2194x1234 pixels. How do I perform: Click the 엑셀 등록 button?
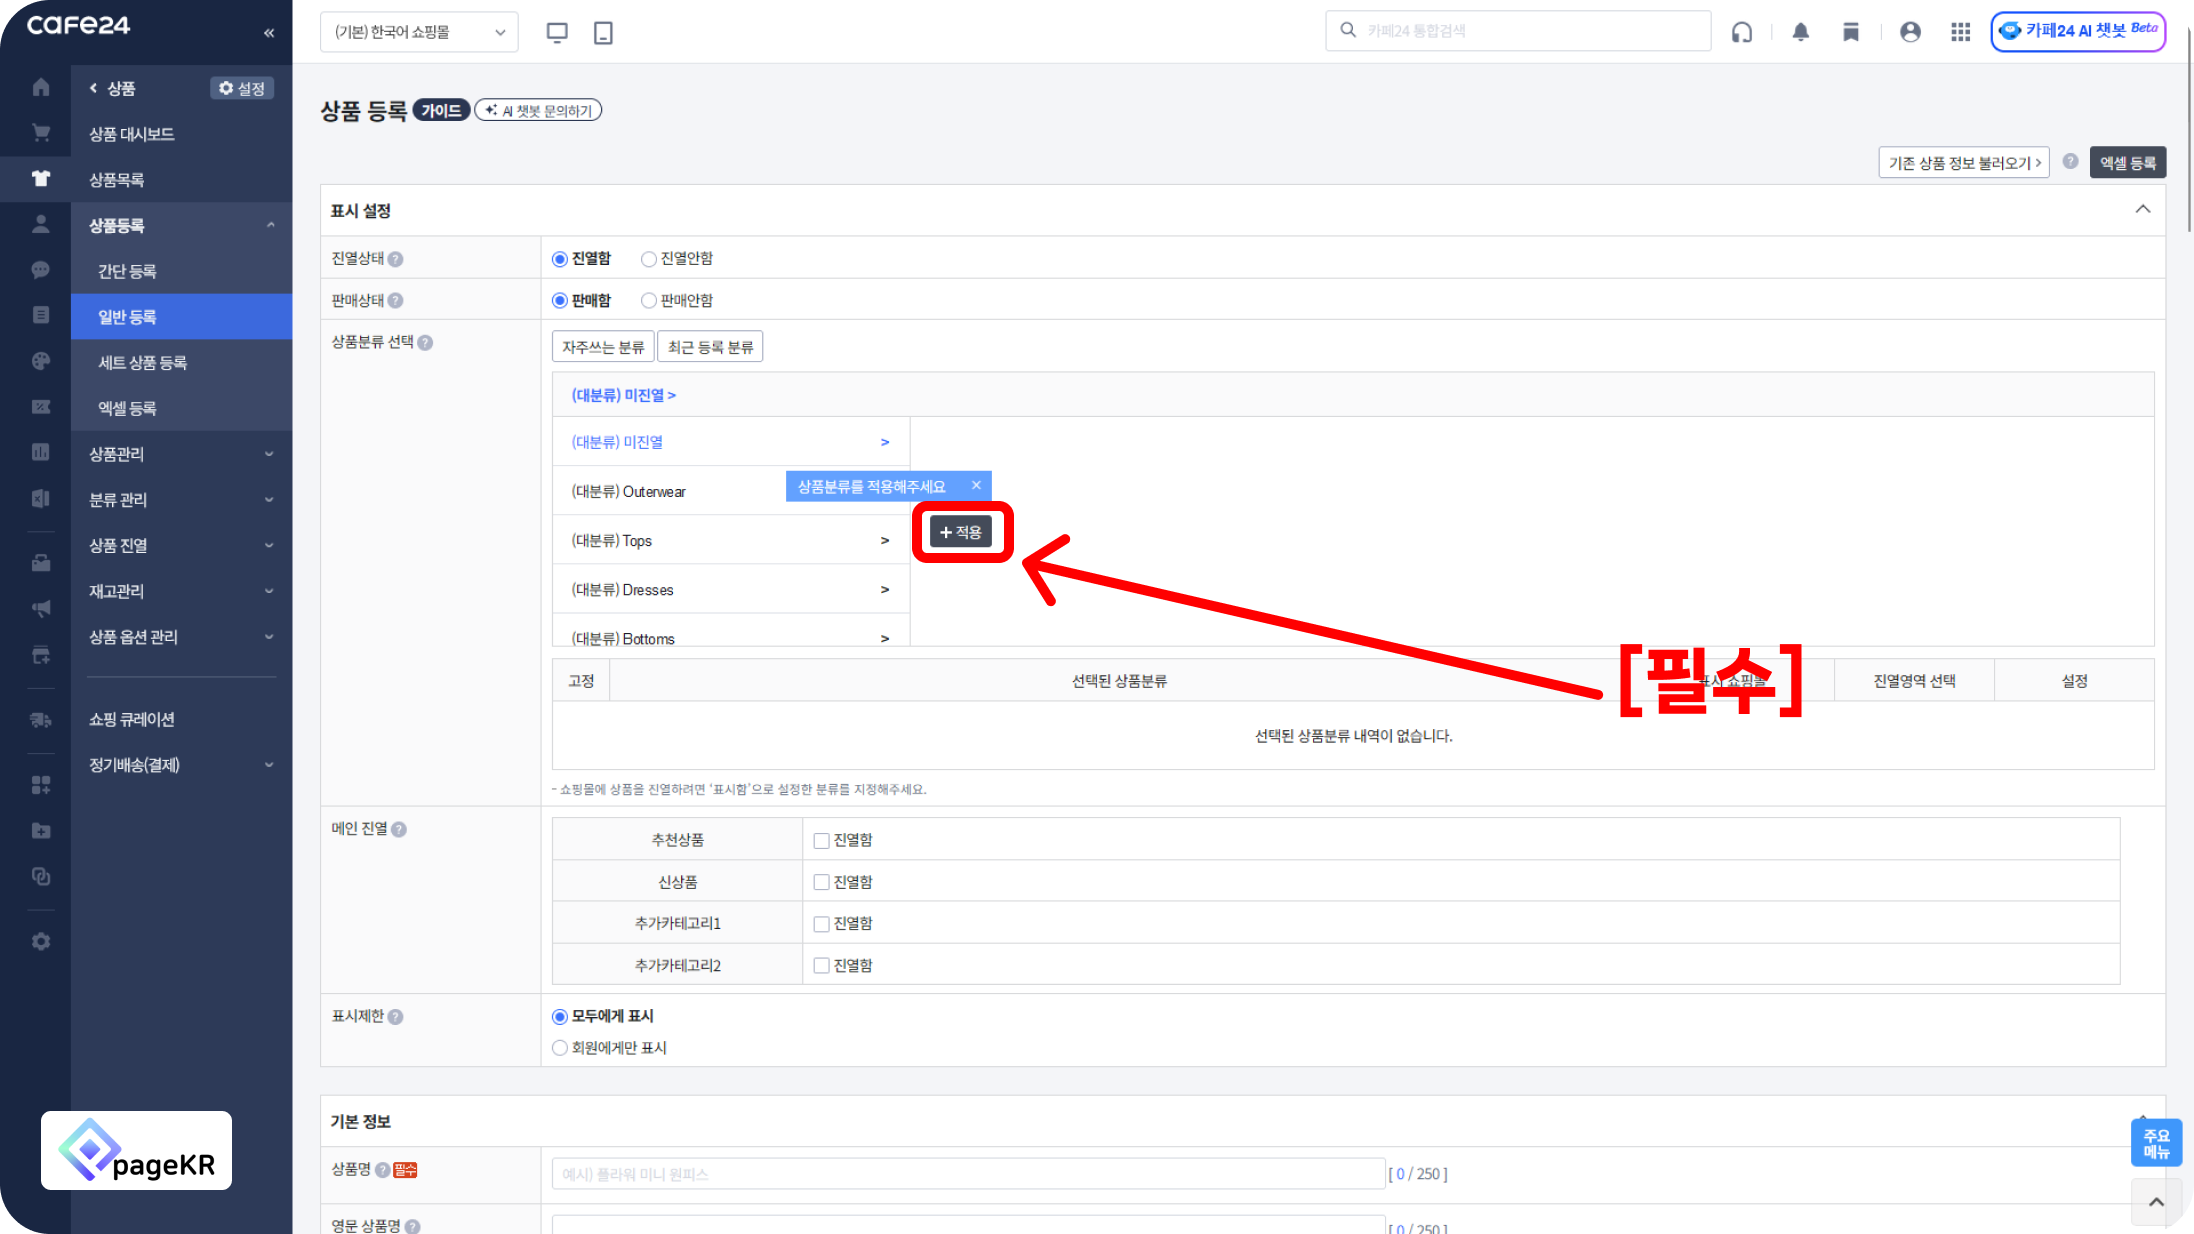tap(2127, 163)
